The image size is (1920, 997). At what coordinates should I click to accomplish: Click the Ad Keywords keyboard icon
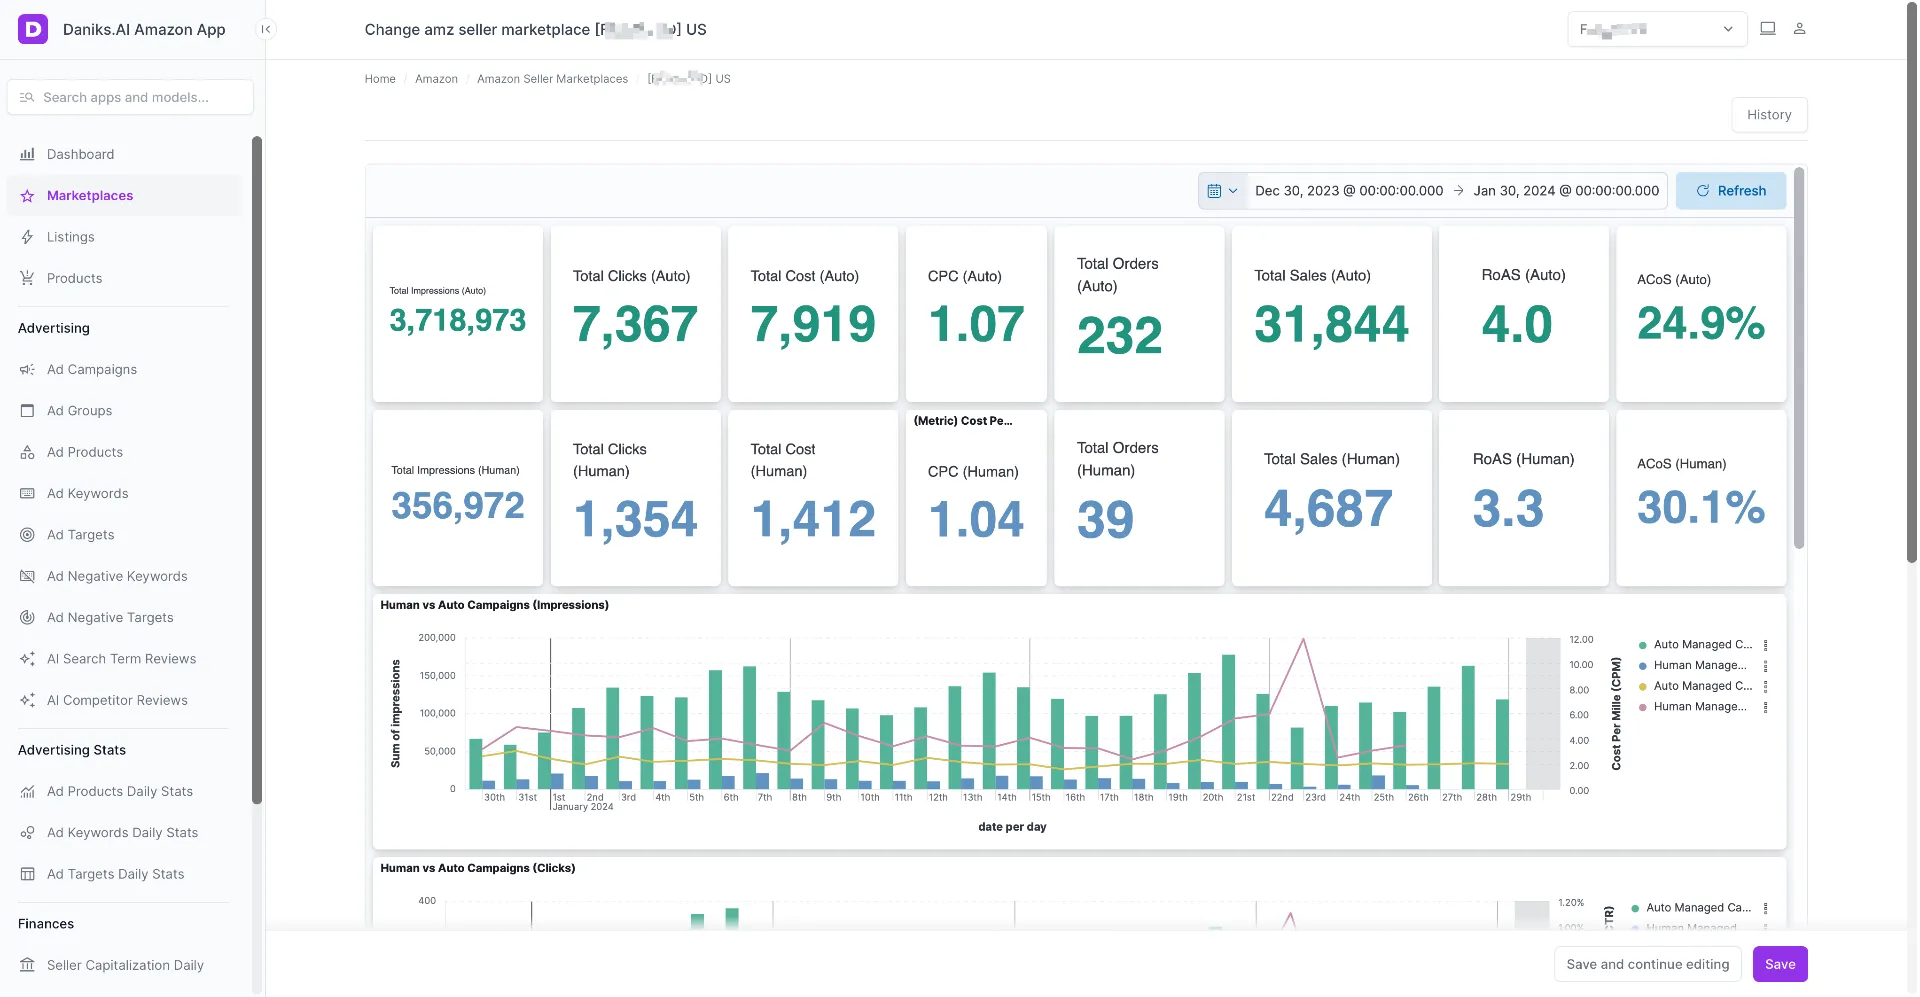click(x=27, y=493)
